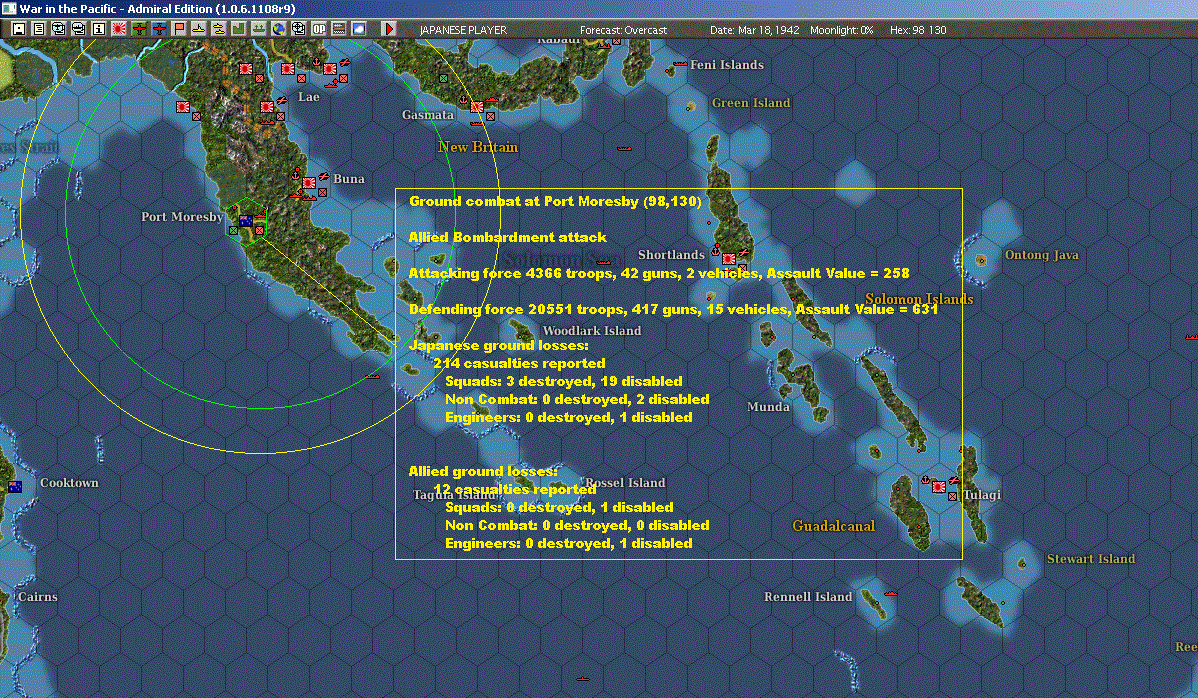Click the third toolbar icon with two stacked screens
The height and width of the screenshot is (698, 1198).
point(59,29)
